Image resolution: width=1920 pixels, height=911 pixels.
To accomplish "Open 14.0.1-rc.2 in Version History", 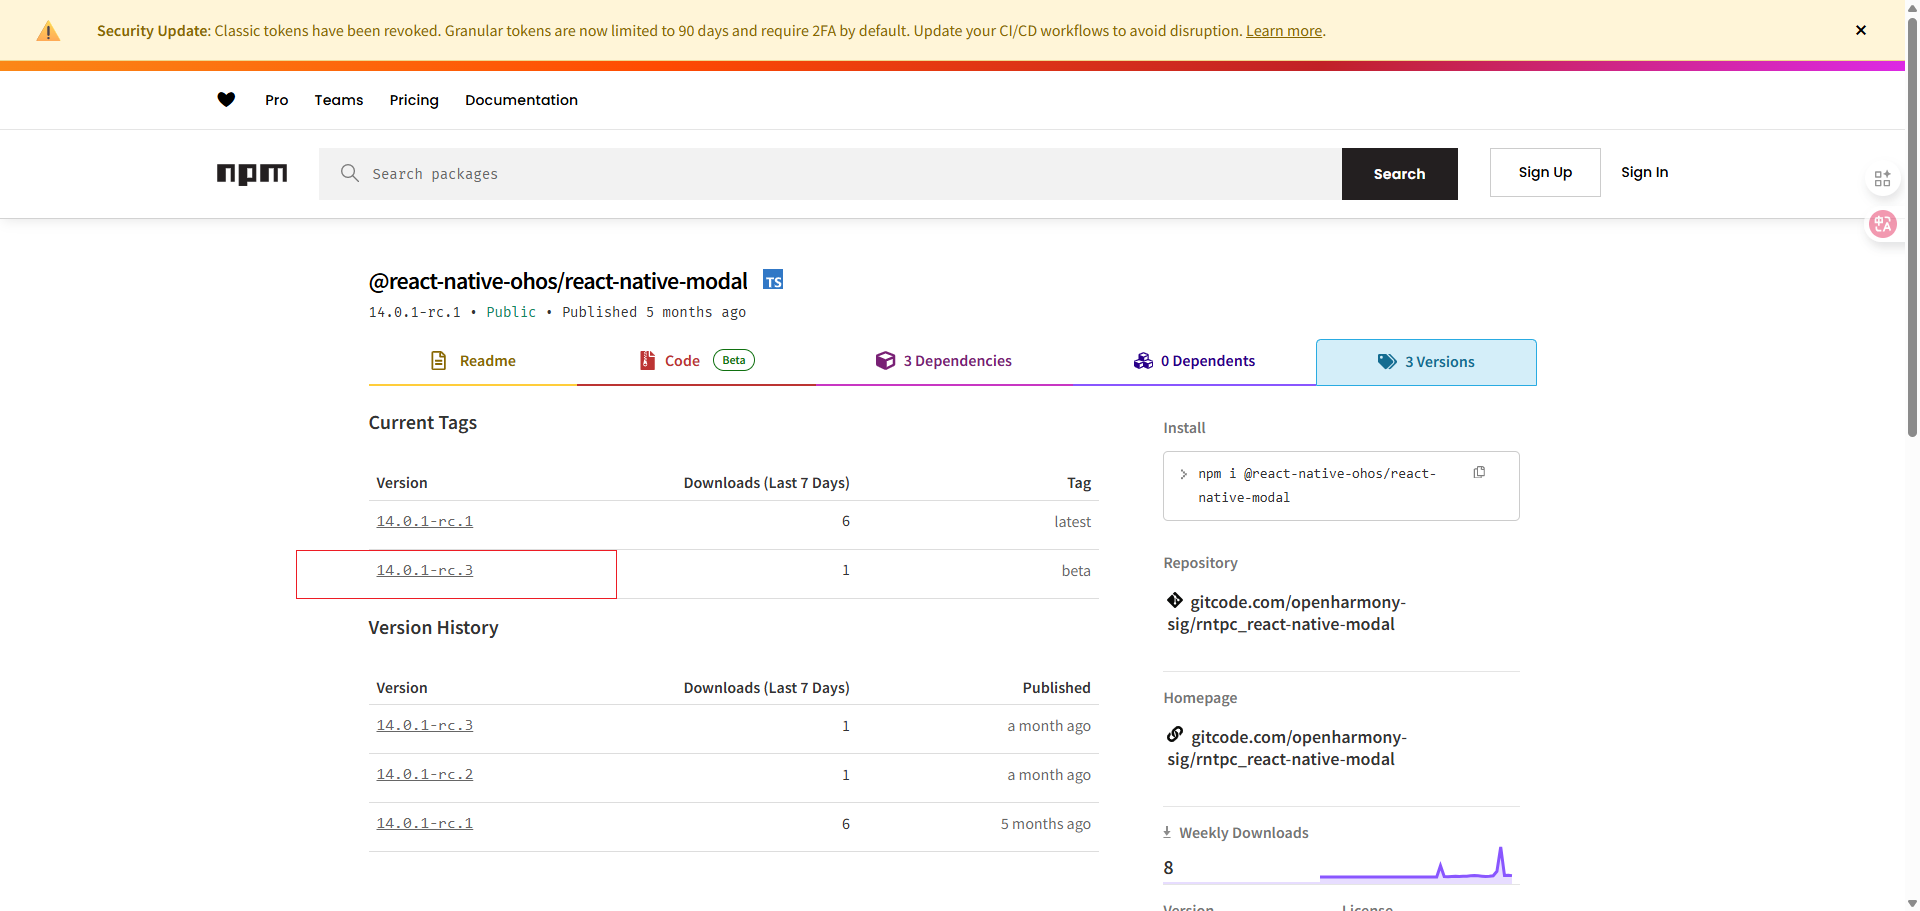I will click(x=424, y=774).
